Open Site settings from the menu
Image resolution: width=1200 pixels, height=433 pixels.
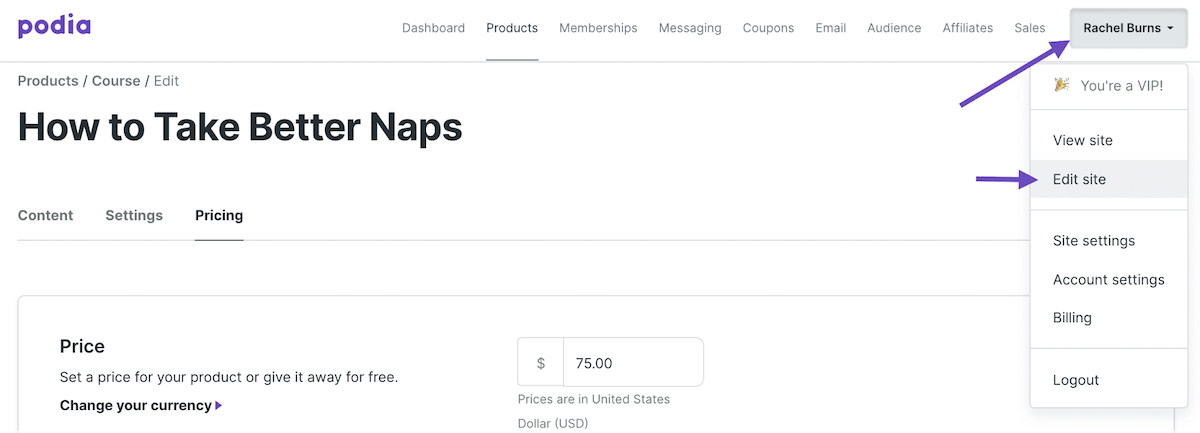pos(1093,241)
